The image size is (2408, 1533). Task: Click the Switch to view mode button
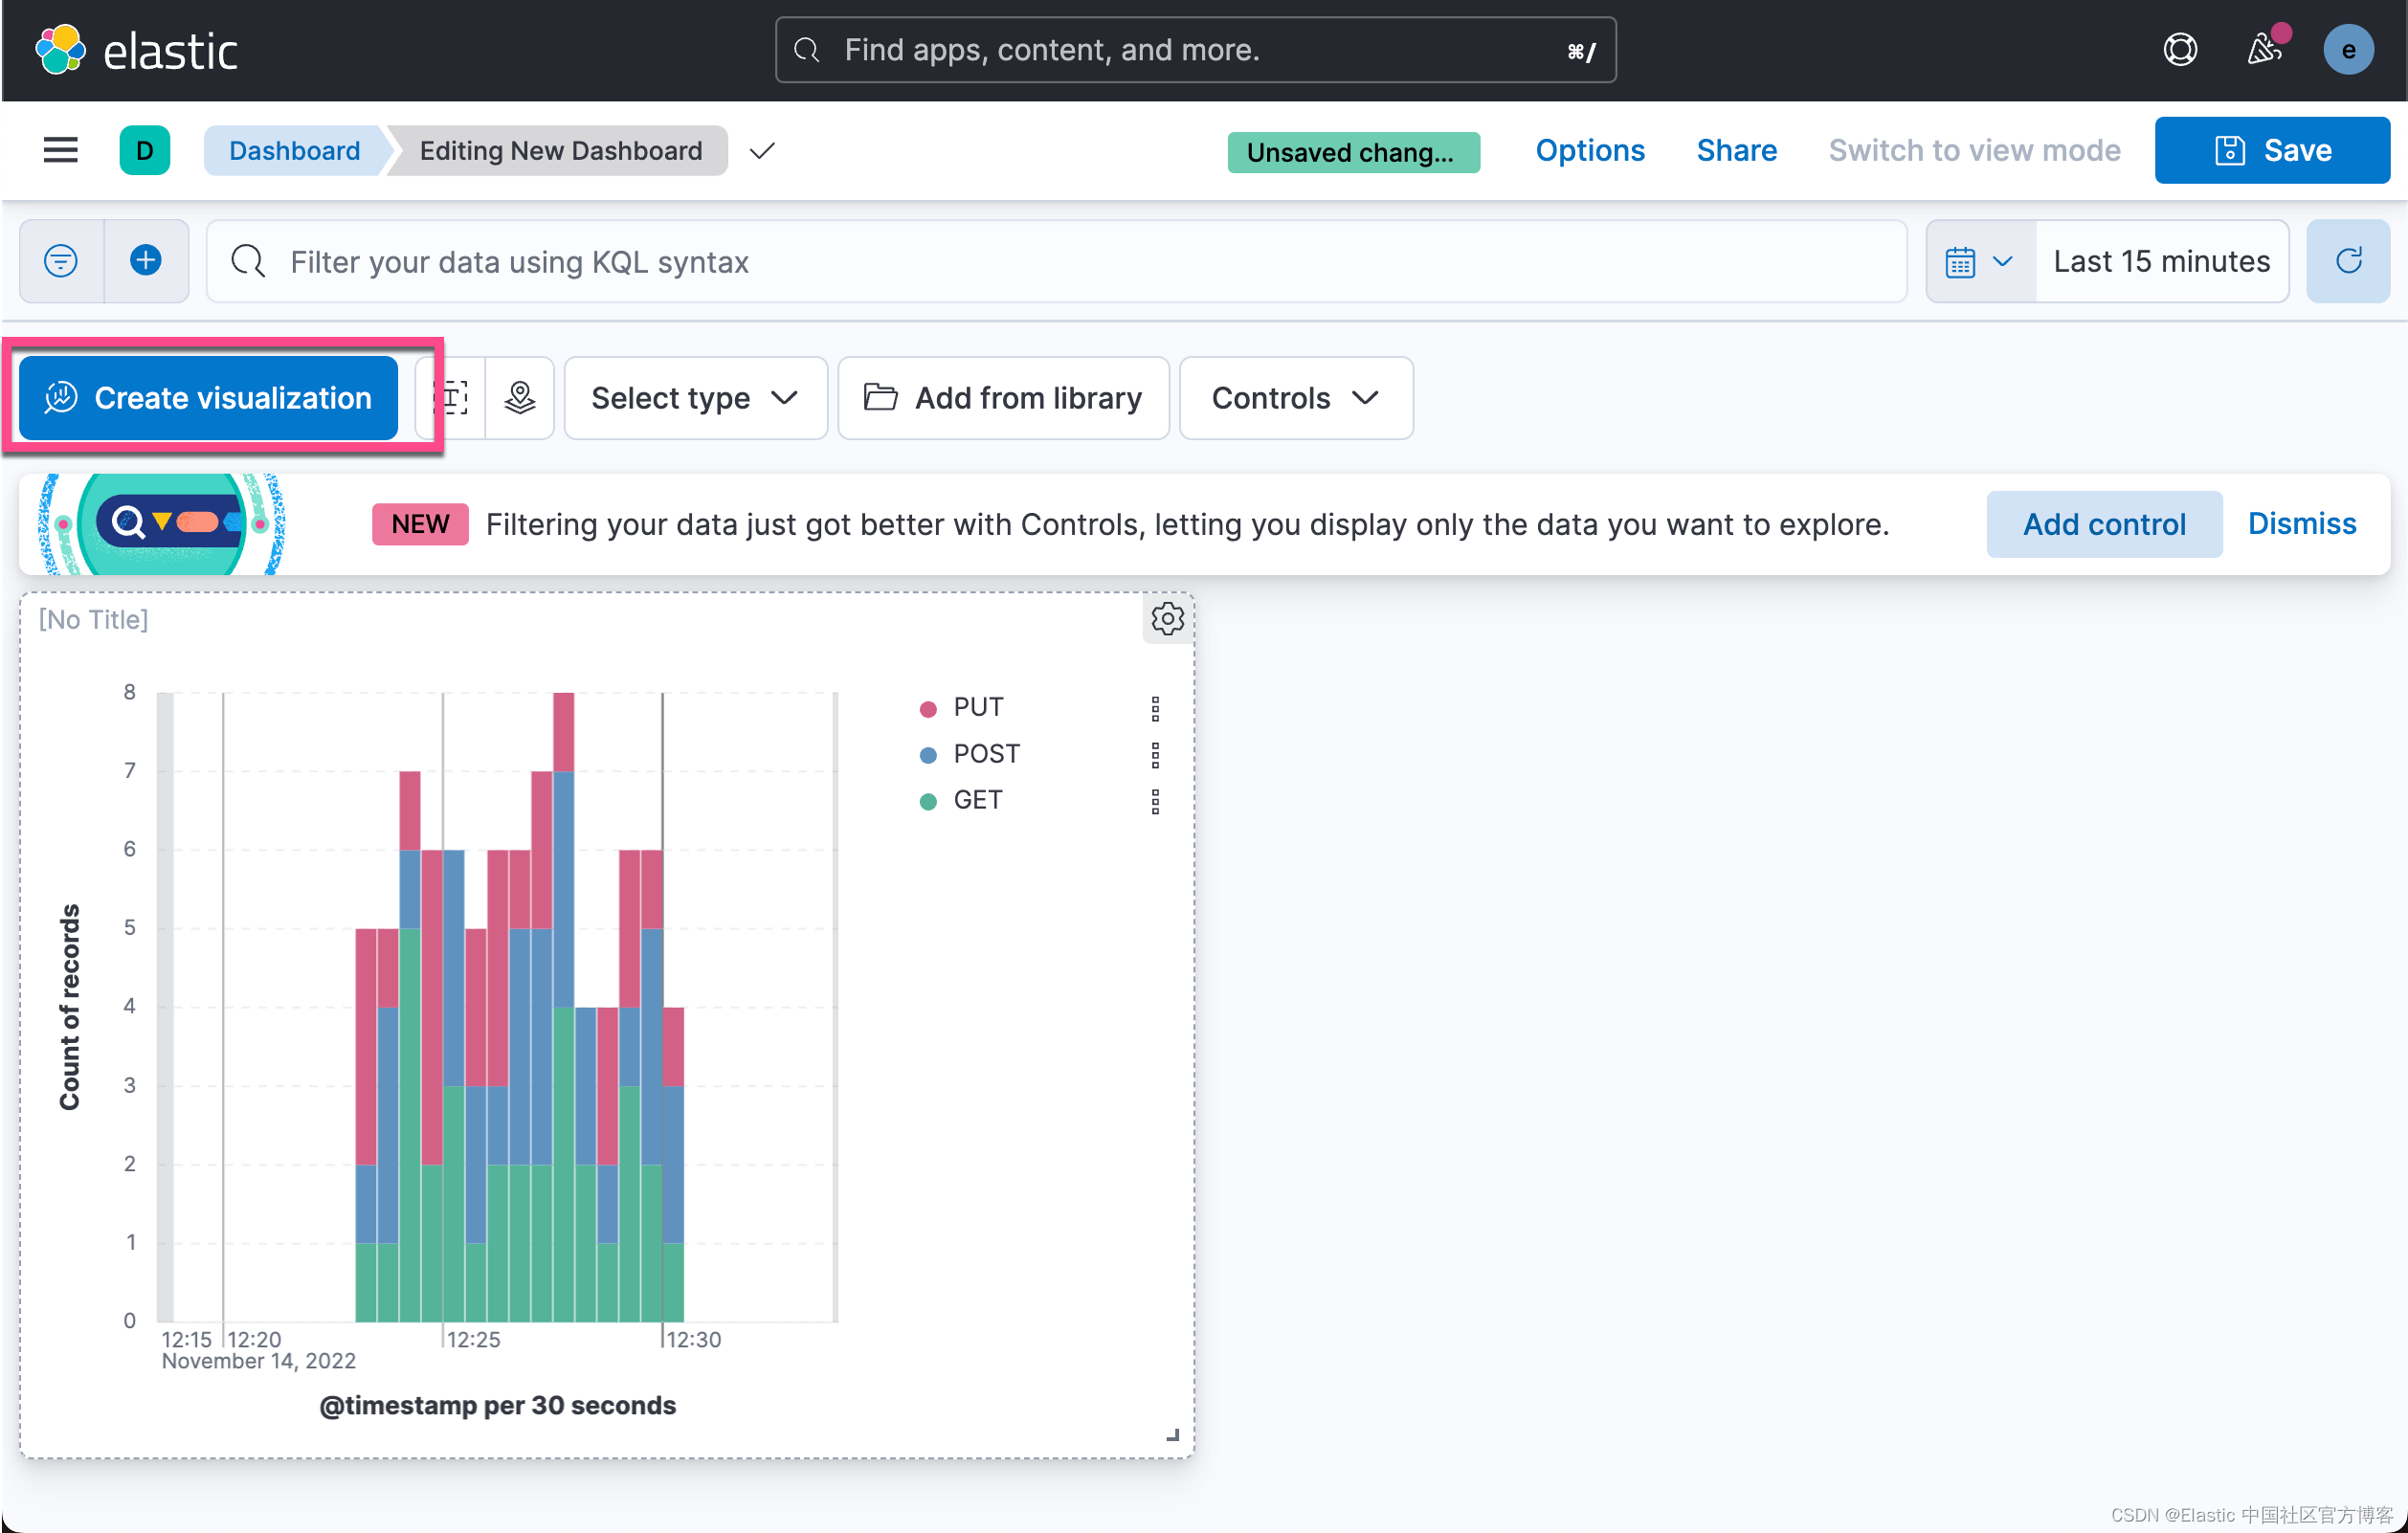1971,149
